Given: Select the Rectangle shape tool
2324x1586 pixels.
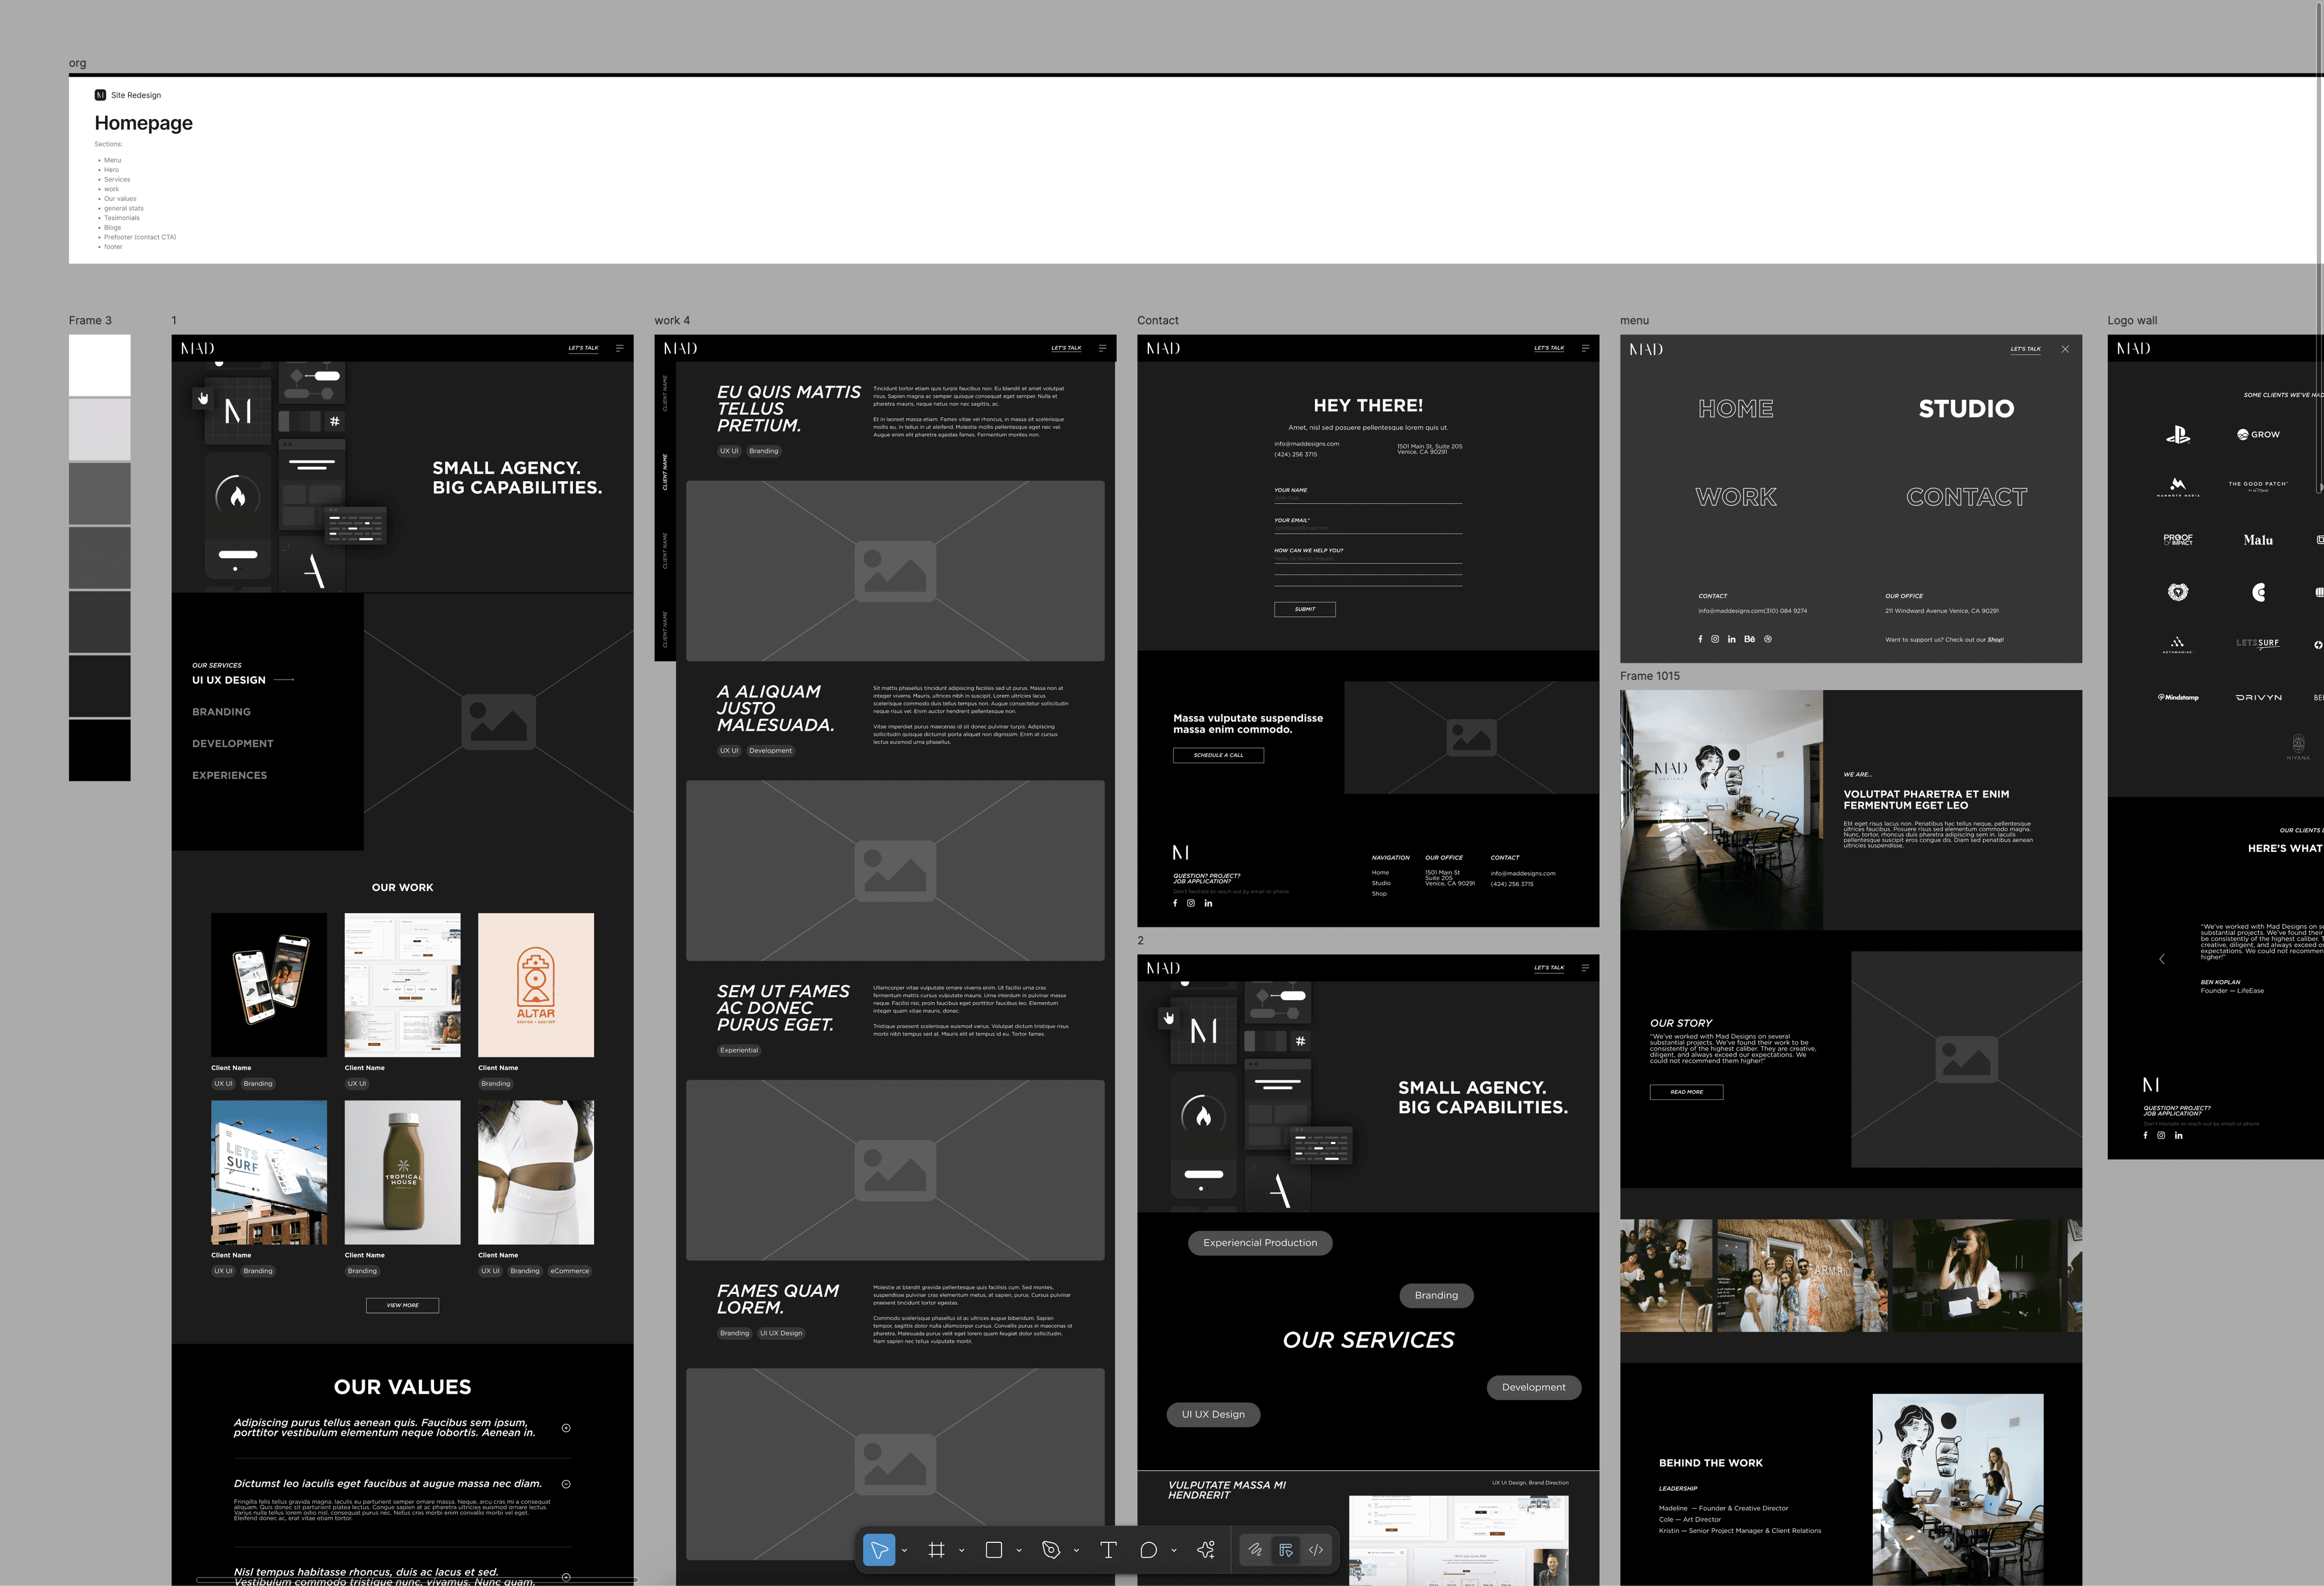Looking at the screenshot, I should (993, 1550).
